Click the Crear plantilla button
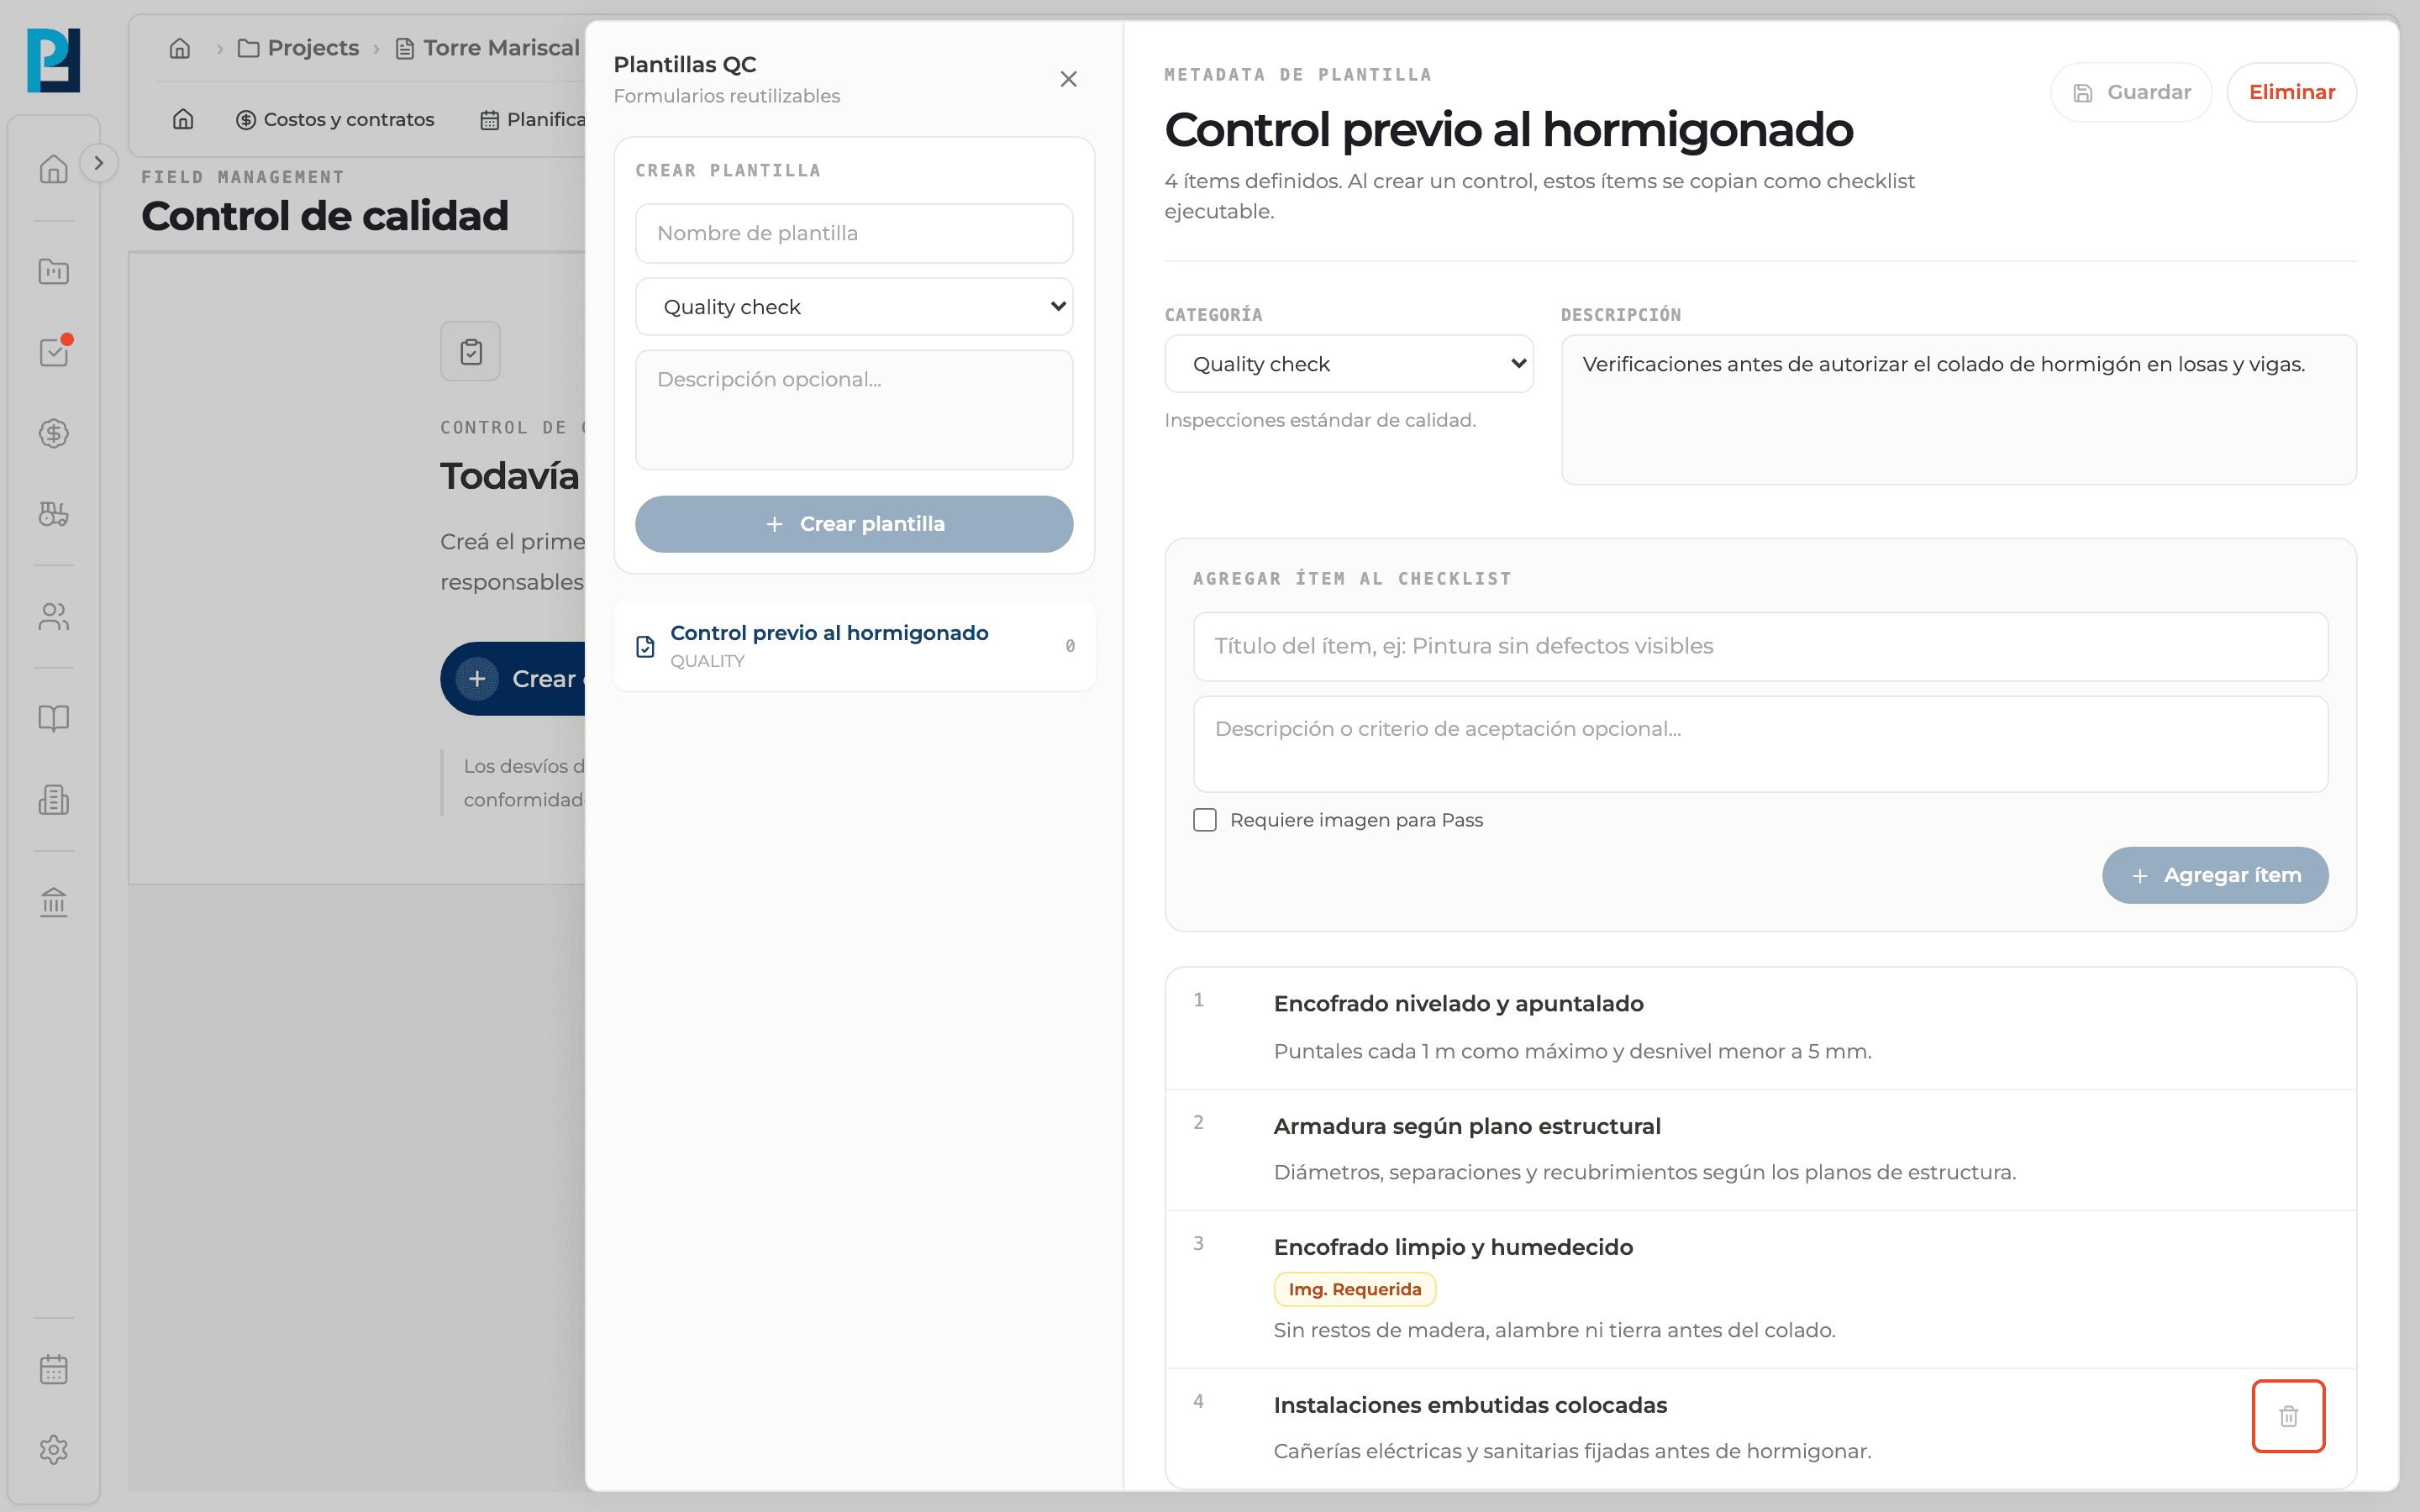Viewport: 2420px width, 1512px height. coord(854,524)
